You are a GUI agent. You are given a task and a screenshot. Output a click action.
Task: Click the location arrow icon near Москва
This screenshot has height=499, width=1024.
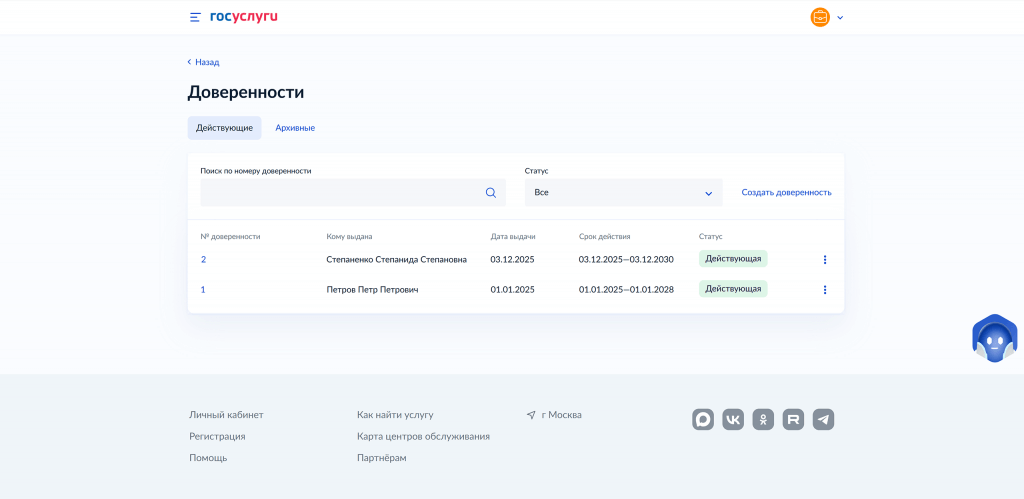click(x=531, y=415)
